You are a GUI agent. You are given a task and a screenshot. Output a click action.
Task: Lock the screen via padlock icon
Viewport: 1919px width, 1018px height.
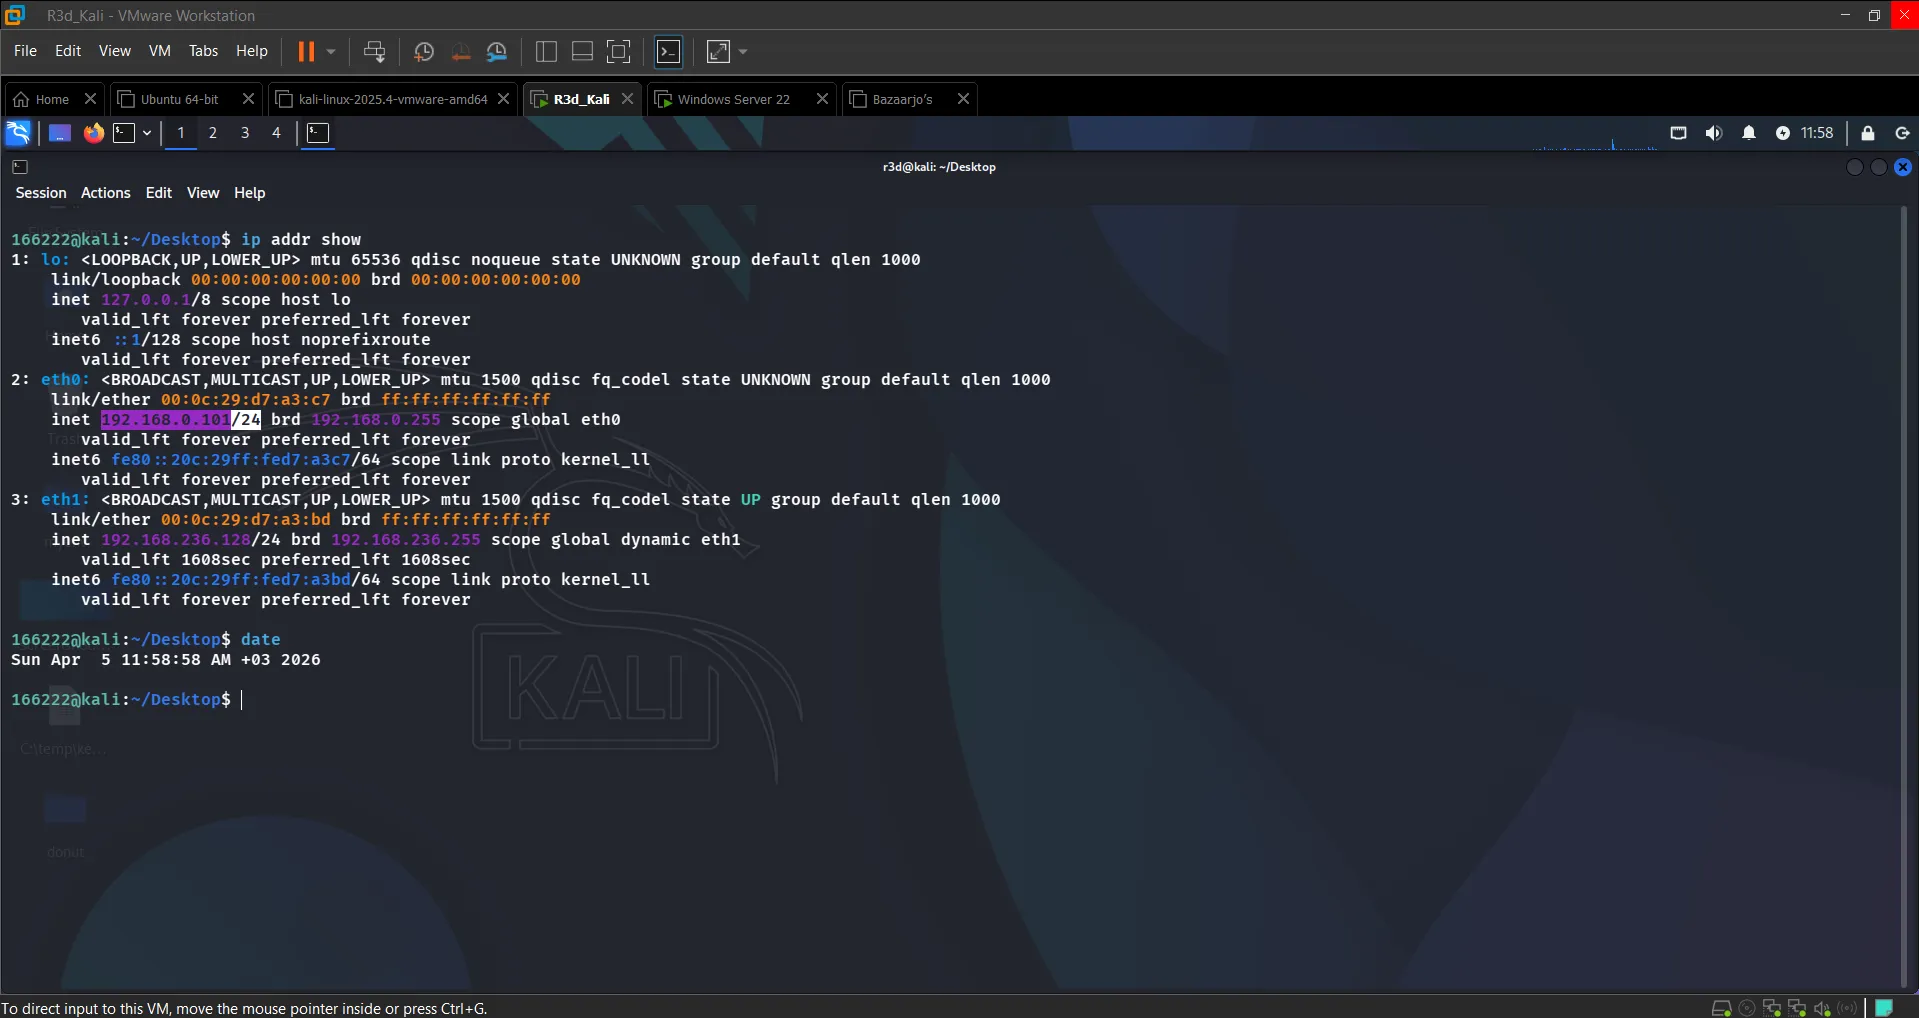[1868, 133]
